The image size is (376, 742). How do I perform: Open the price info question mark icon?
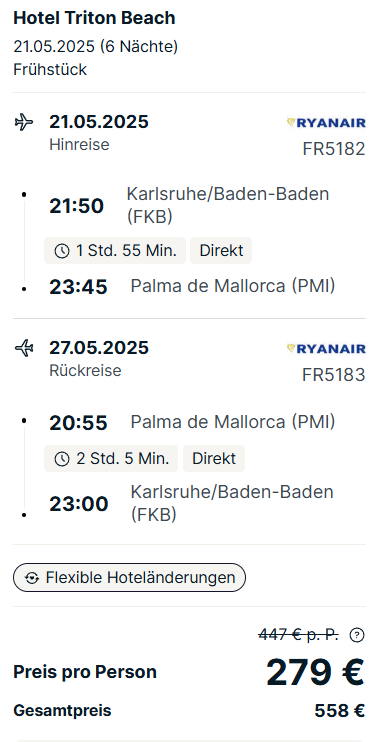pos(357,635)
